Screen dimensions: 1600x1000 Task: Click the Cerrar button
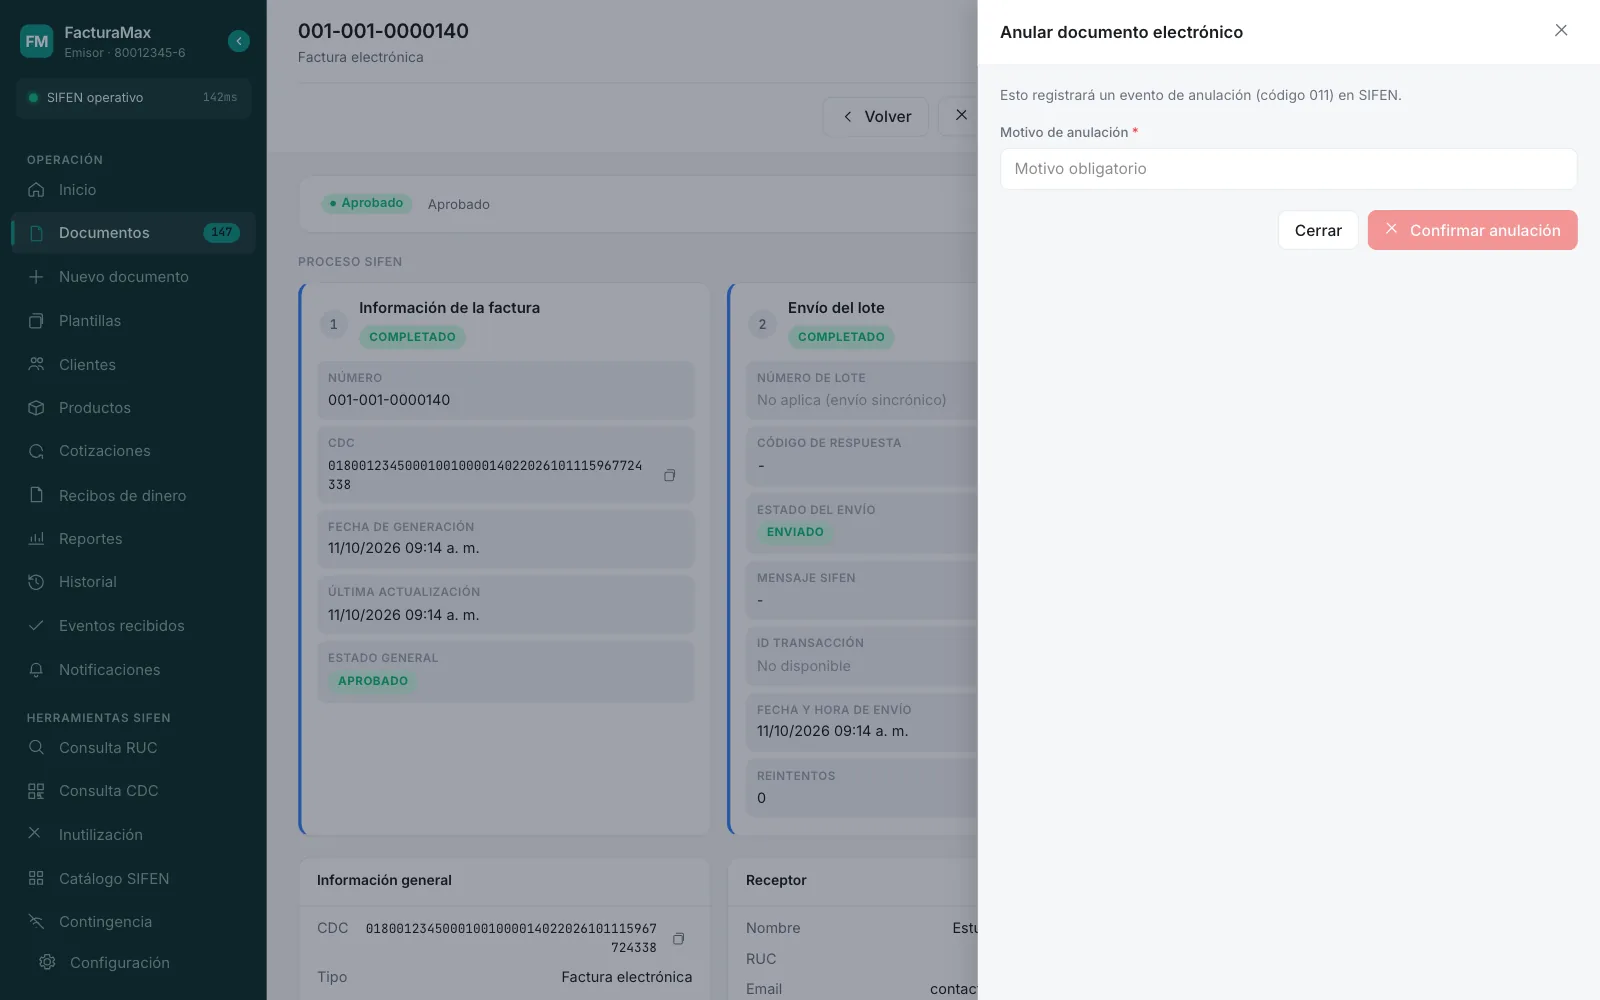pos(1318,231)
